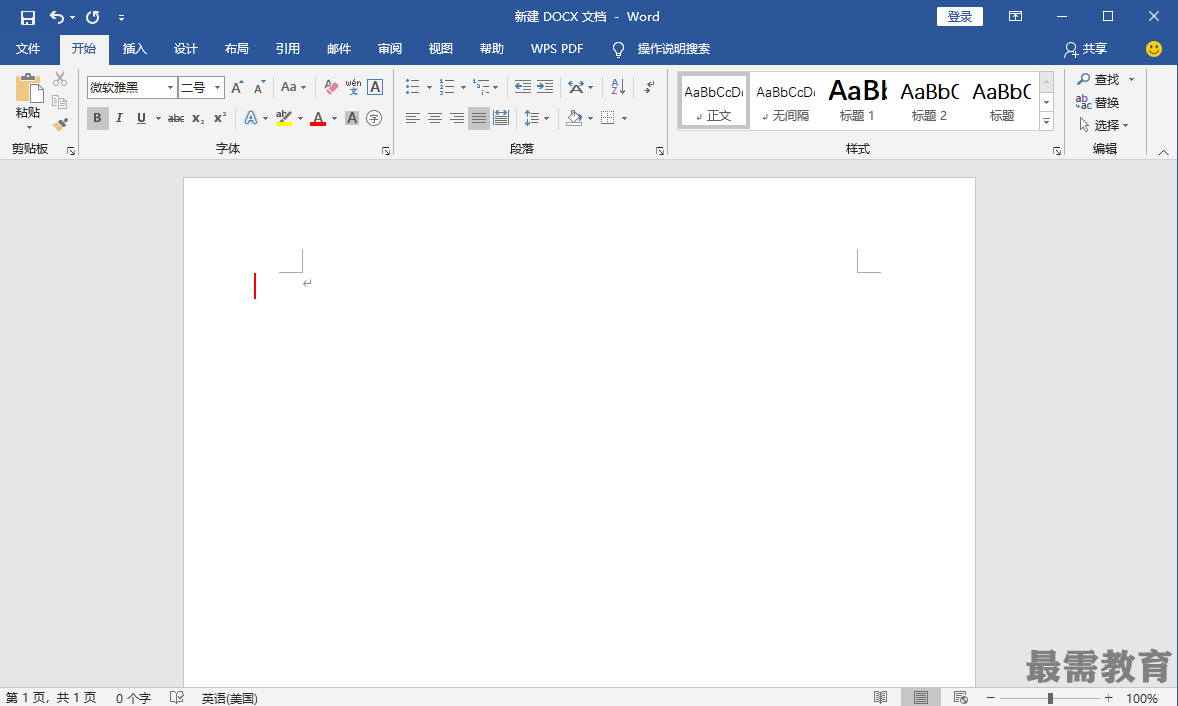This screenshot has width=1178, height=706.
Task: Click 替换 to replace text
Action: tap(1098, 102)
